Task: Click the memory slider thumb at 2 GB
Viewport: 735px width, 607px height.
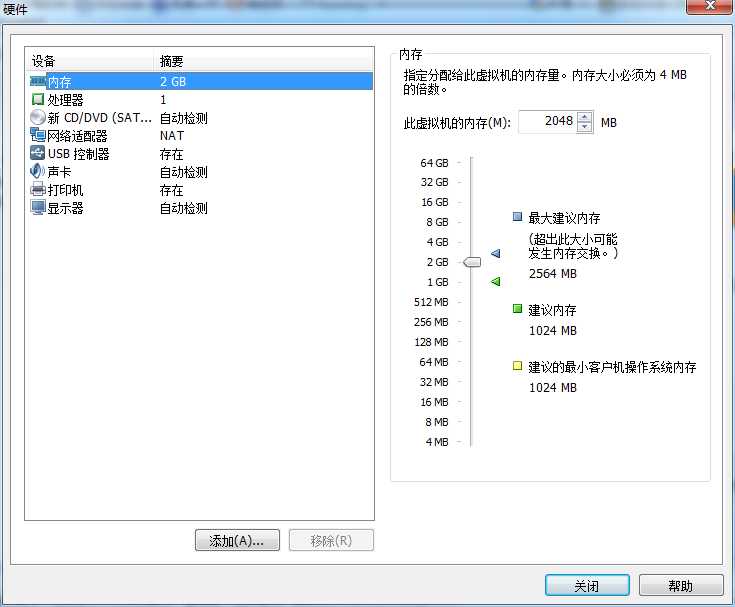Action: 472,262
